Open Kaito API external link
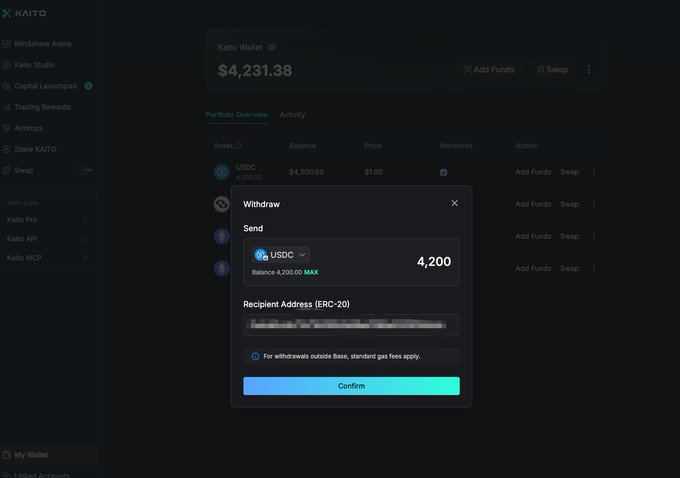This screenshot has height=478, width=680. tap(47, 239)
